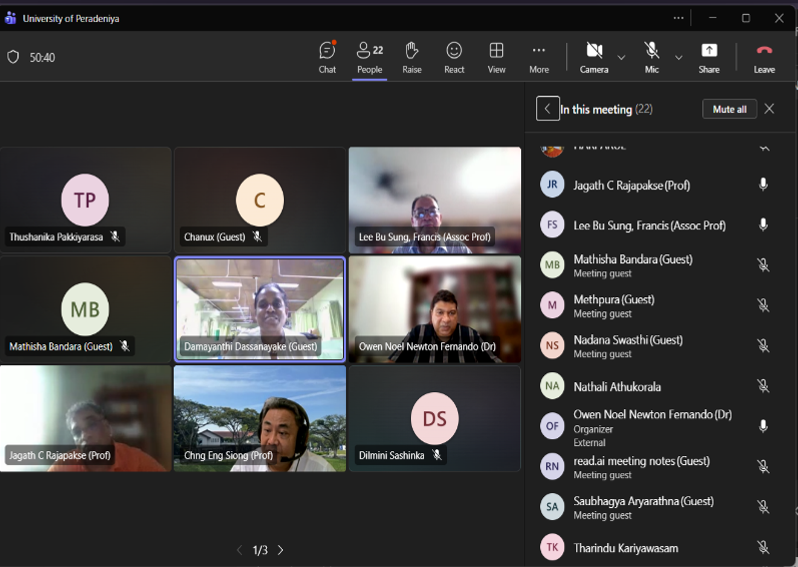Go to previous video gallery page
The width and height of the screenshot is (798, 567).
click(x=240, y=550)
